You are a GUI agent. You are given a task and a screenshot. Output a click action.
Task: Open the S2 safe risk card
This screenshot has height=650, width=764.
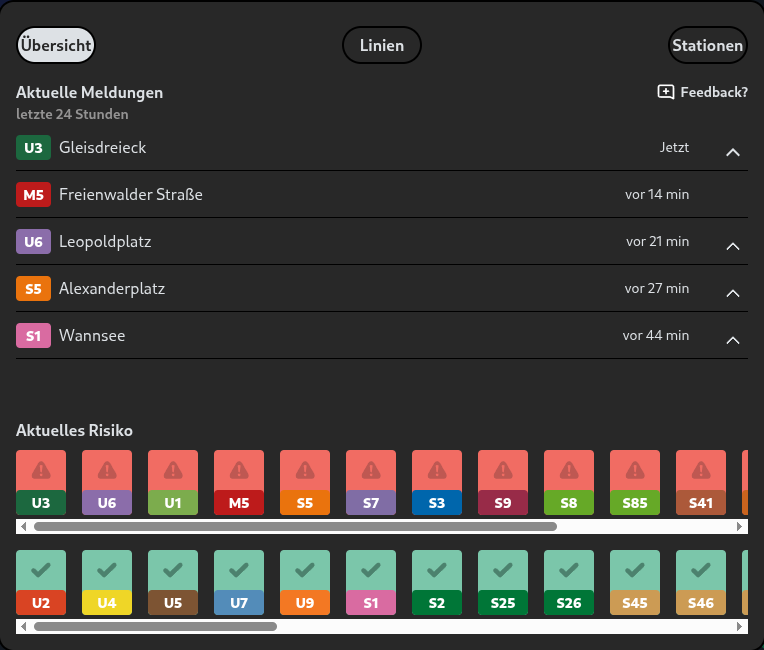click(437, 582)
